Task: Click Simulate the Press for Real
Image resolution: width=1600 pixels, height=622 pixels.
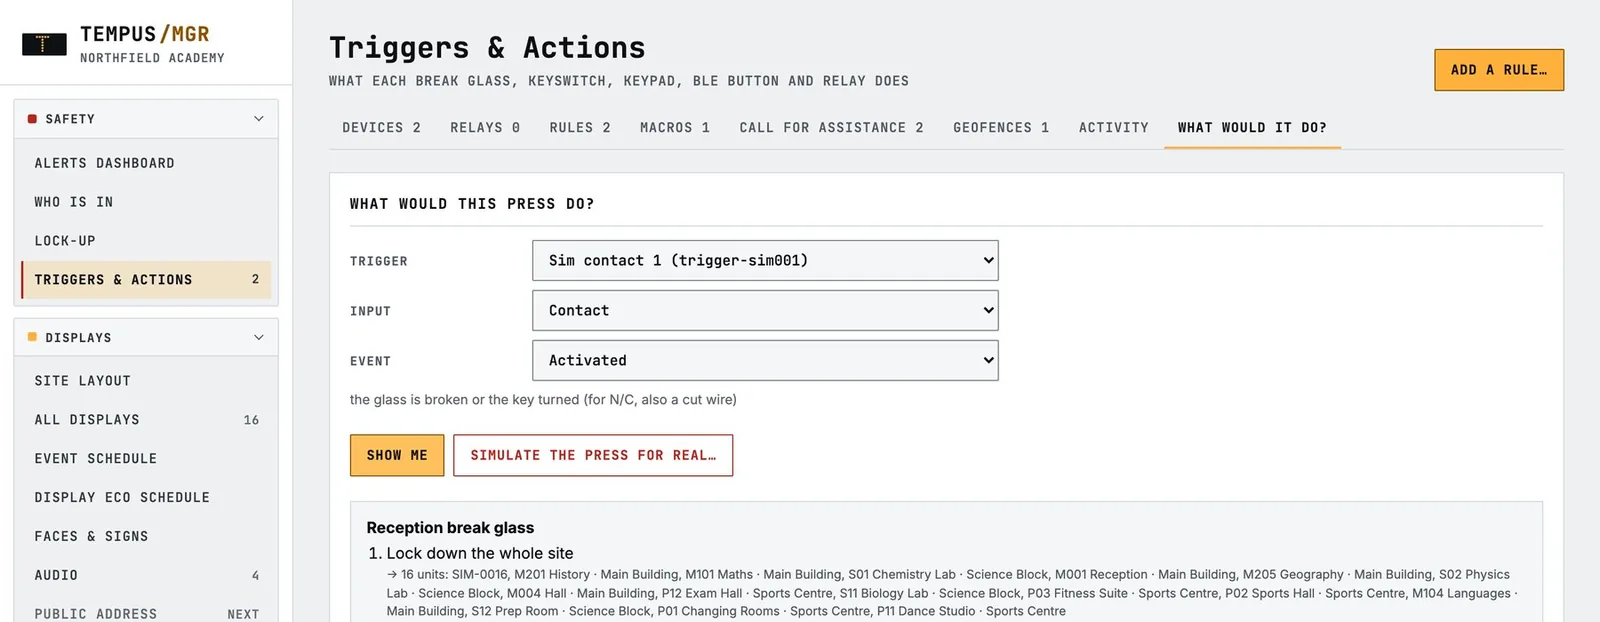Action: tap(593, 455)
